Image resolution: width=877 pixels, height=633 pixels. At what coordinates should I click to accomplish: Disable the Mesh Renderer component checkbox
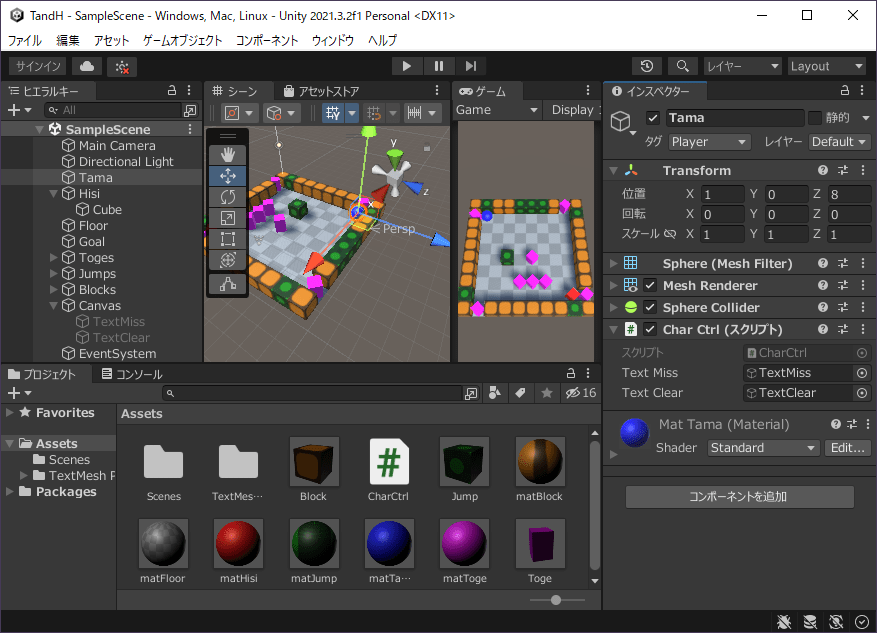coord(650,285)
